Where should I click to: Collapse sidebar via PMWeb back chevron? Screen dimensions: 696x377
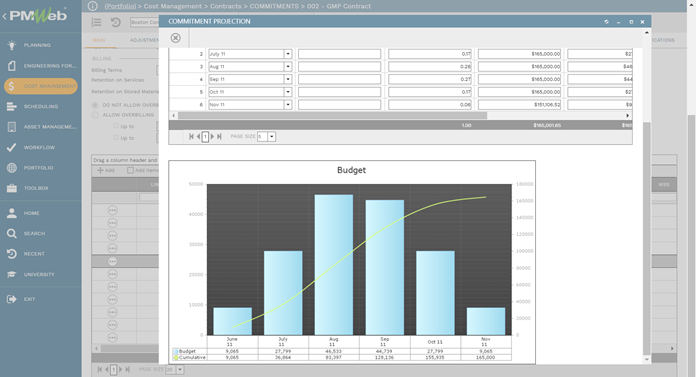[x=4, y=16]
